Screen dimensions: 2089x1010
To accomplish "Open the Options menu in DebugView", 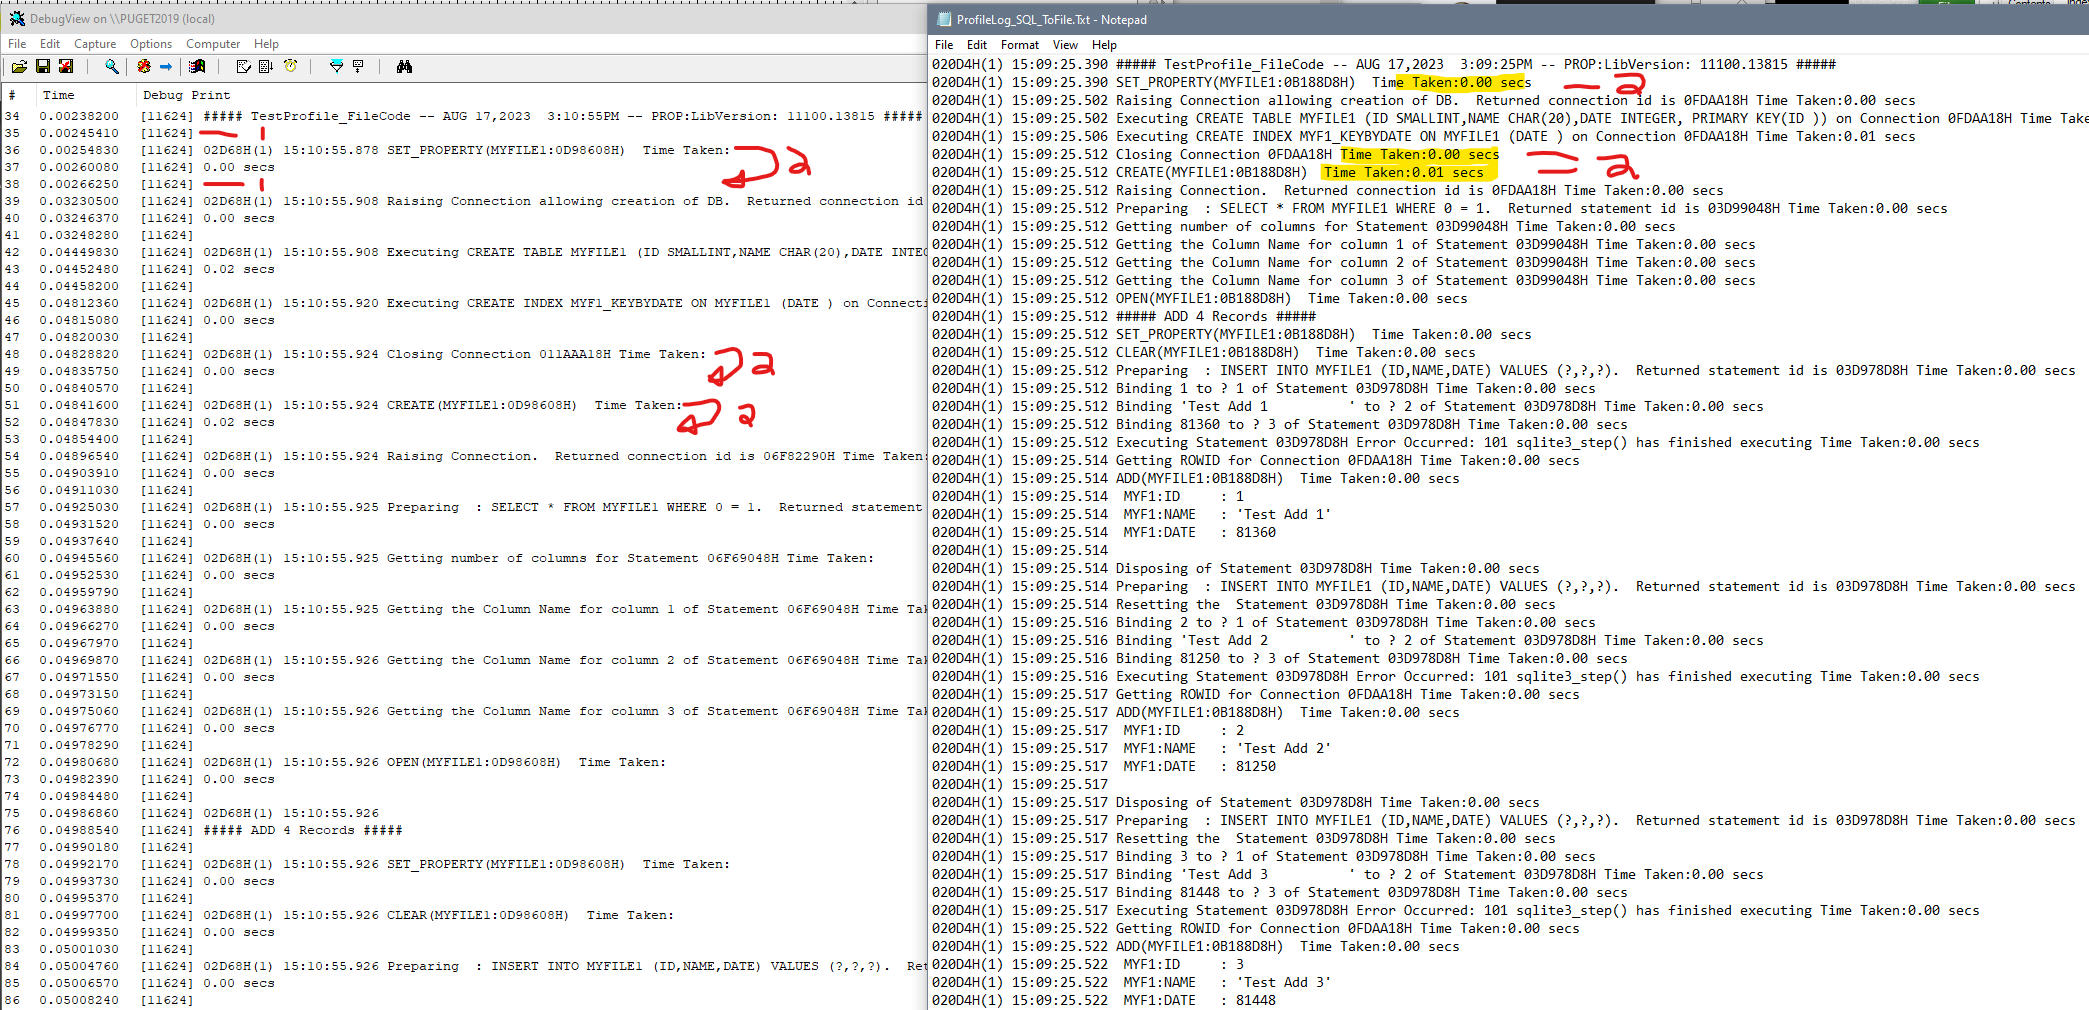I will 151,44.
